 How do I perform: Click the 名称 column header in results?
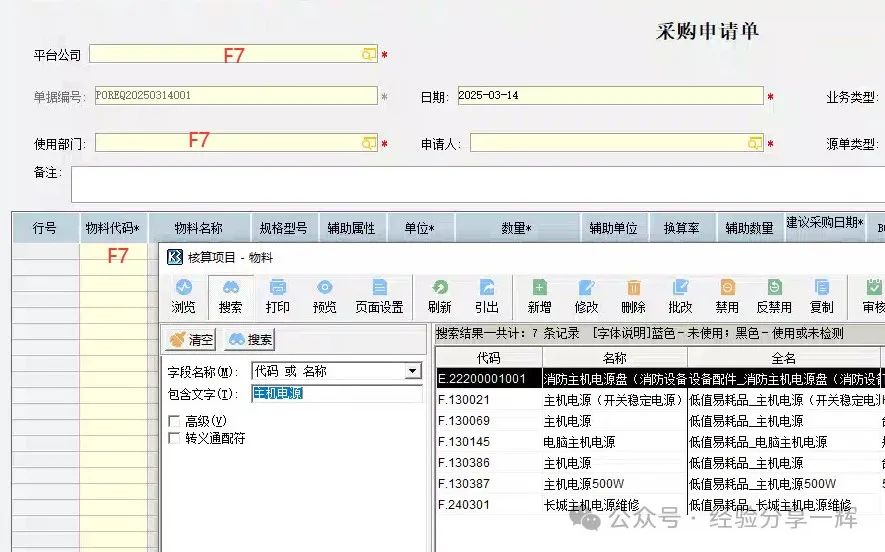point(614,357)
